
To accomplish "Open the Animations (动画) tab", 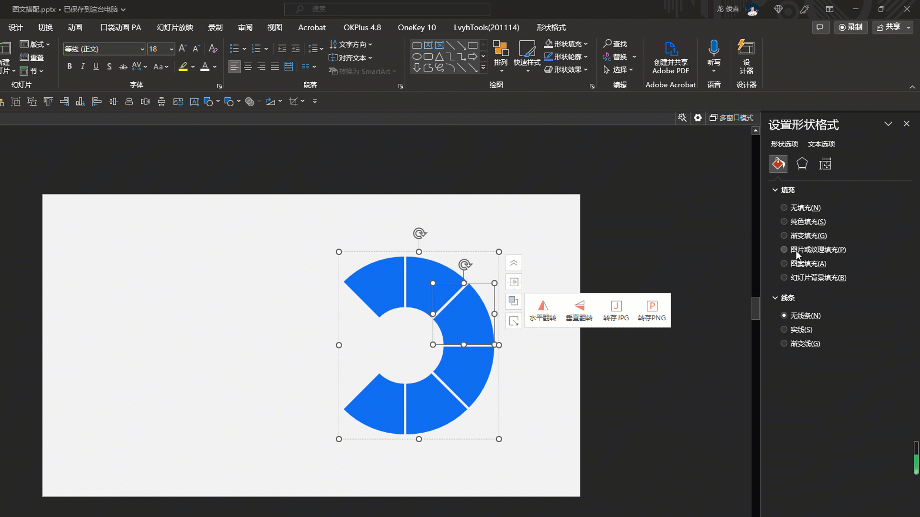I will pos(75,28).
